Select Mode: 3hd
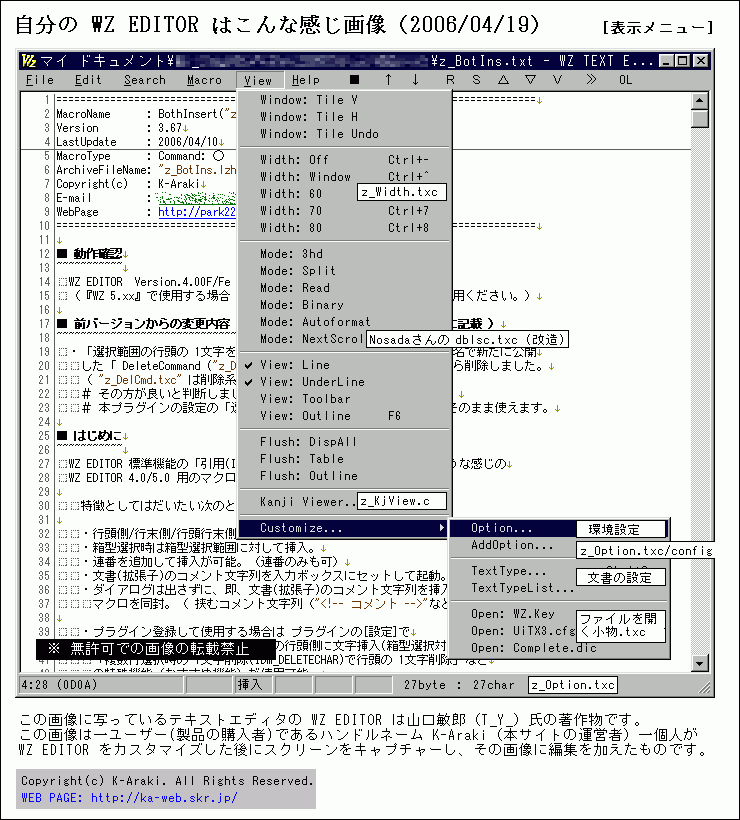The height and width of the screenshot is (820, 740). (345, 254)
